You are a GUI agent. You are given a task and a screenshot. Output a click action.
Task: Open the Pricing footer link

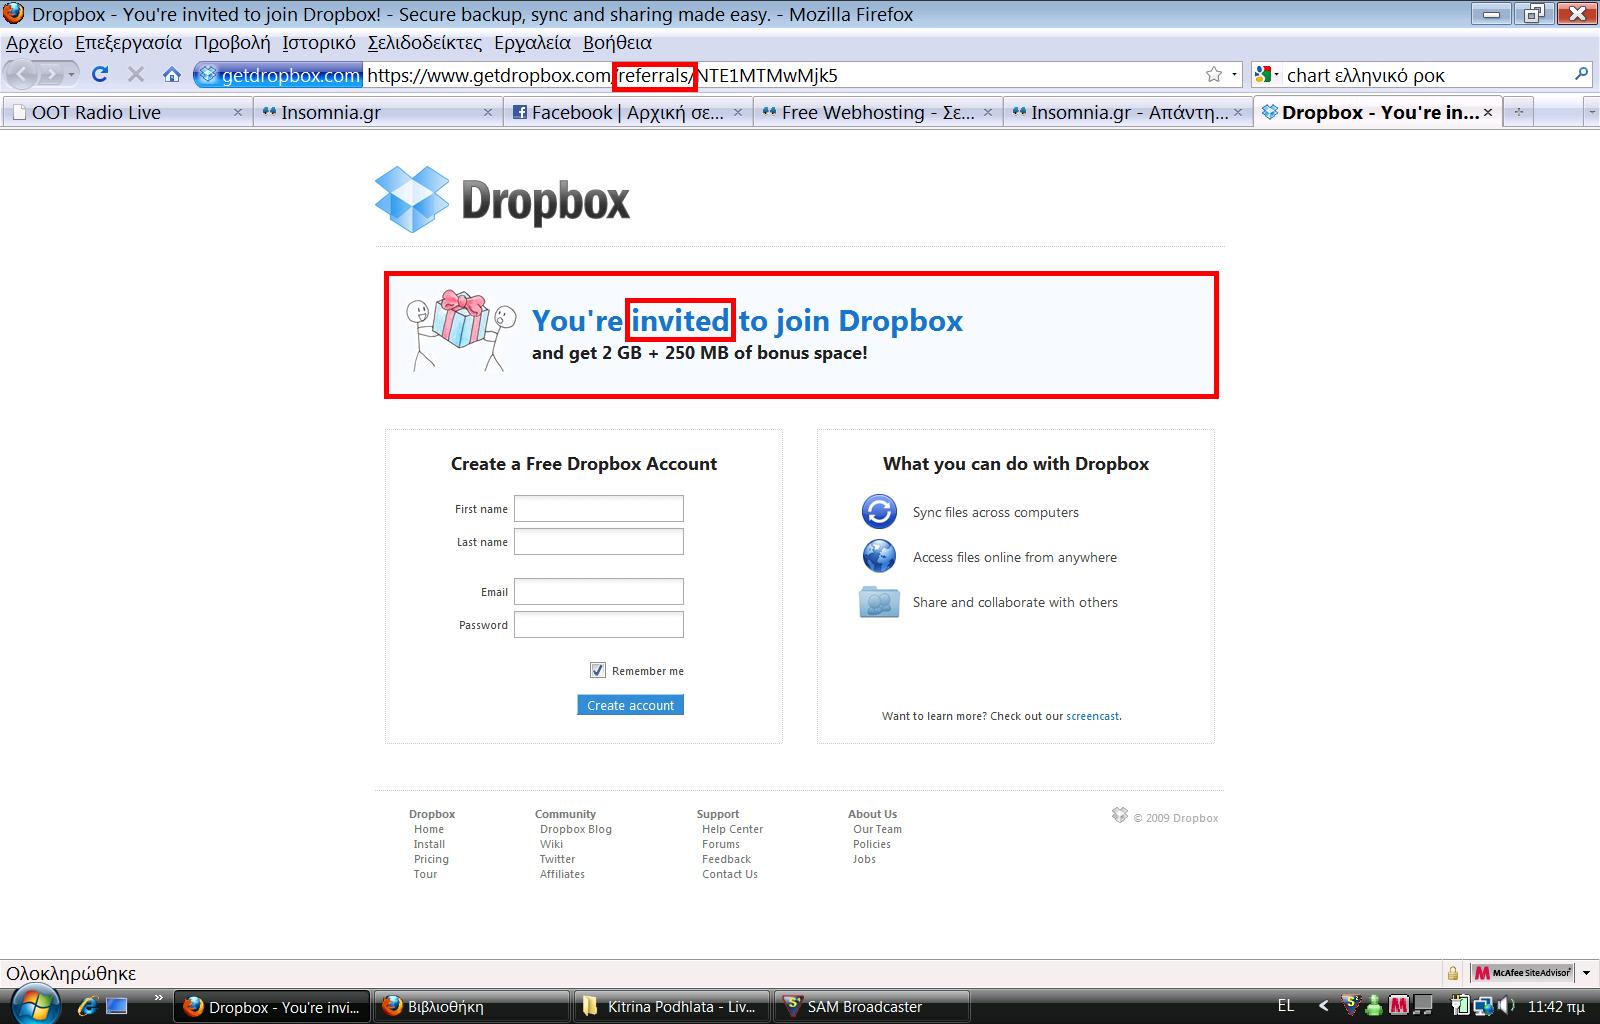(431, 859)
